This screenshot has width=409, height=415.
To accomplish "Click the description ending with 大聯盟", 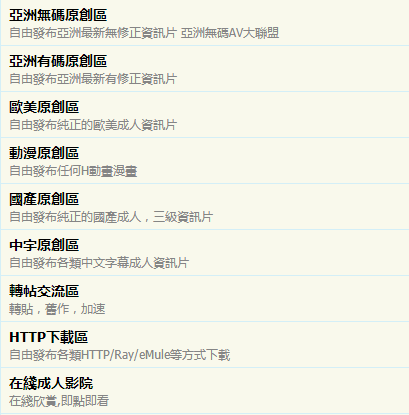I will tap(144, 33).
